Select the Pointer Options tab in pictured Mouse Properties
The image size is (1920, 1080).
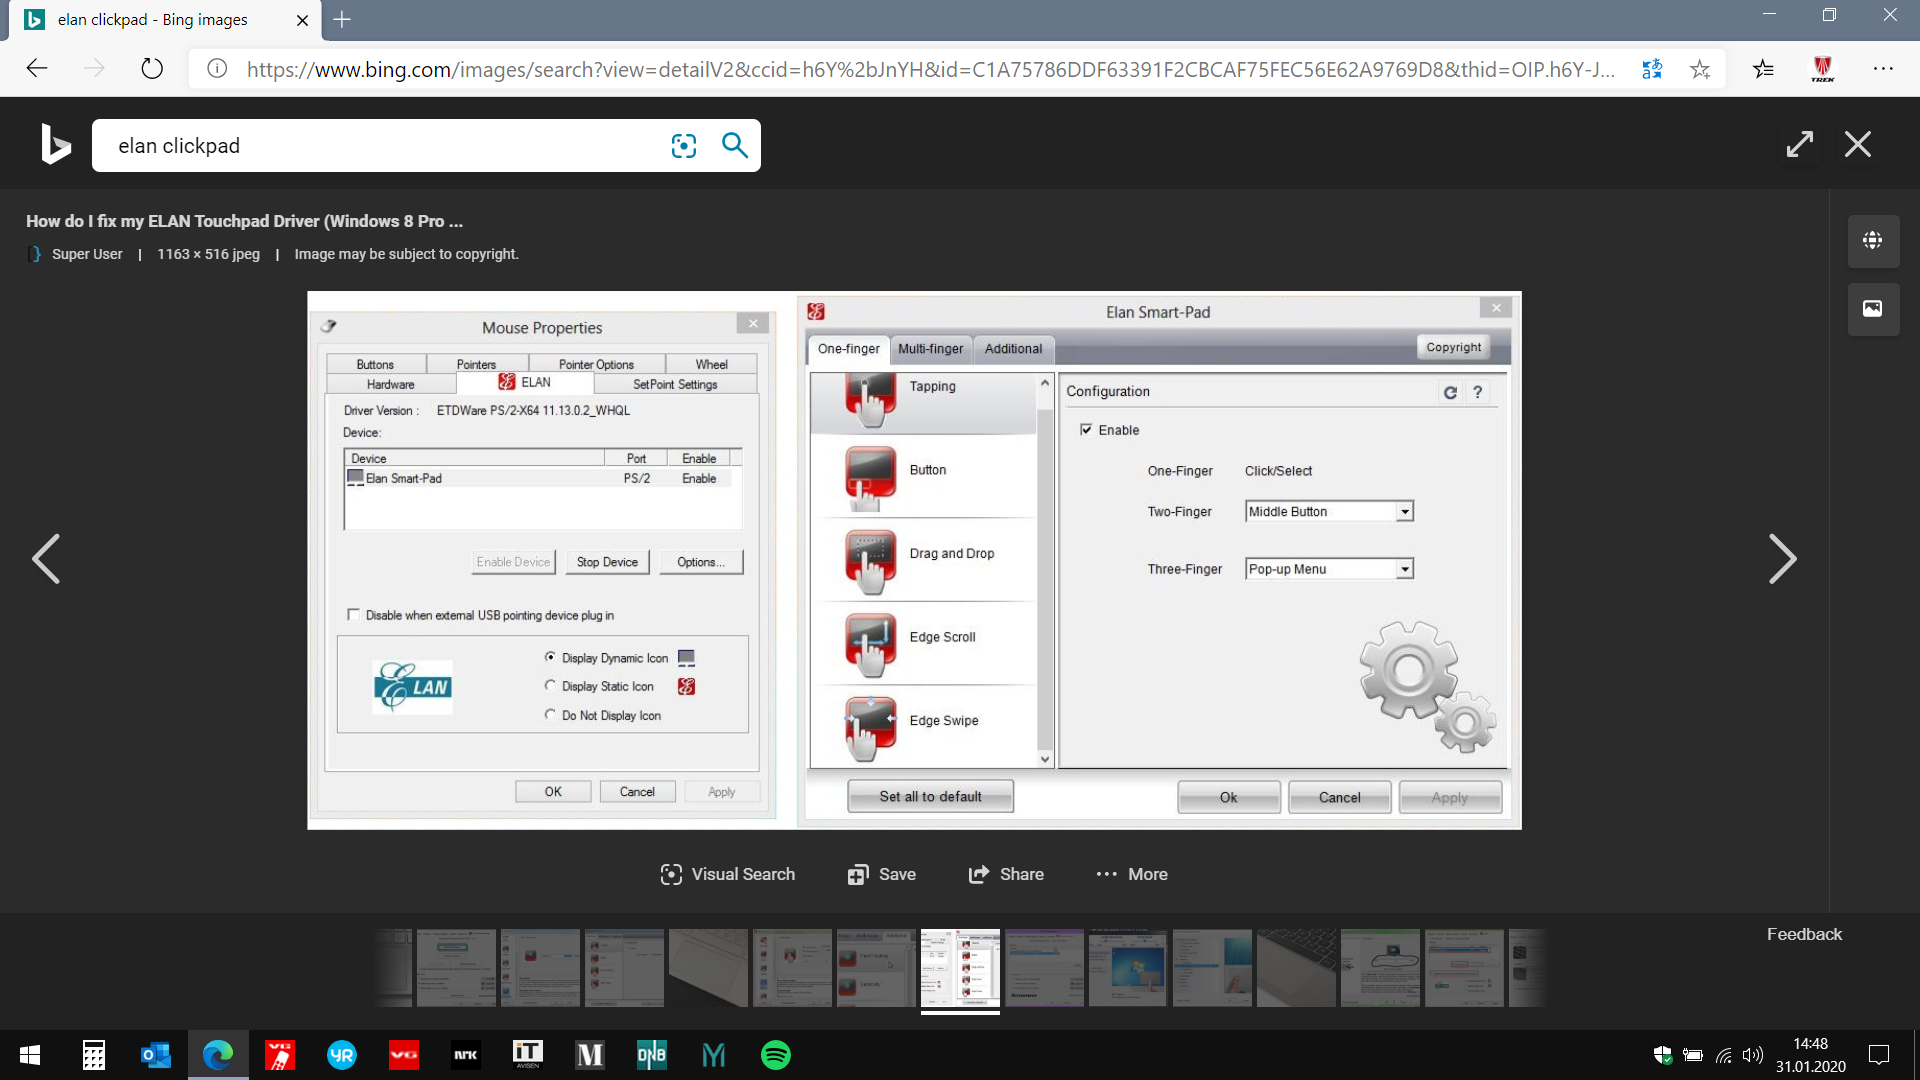(596, 365)
